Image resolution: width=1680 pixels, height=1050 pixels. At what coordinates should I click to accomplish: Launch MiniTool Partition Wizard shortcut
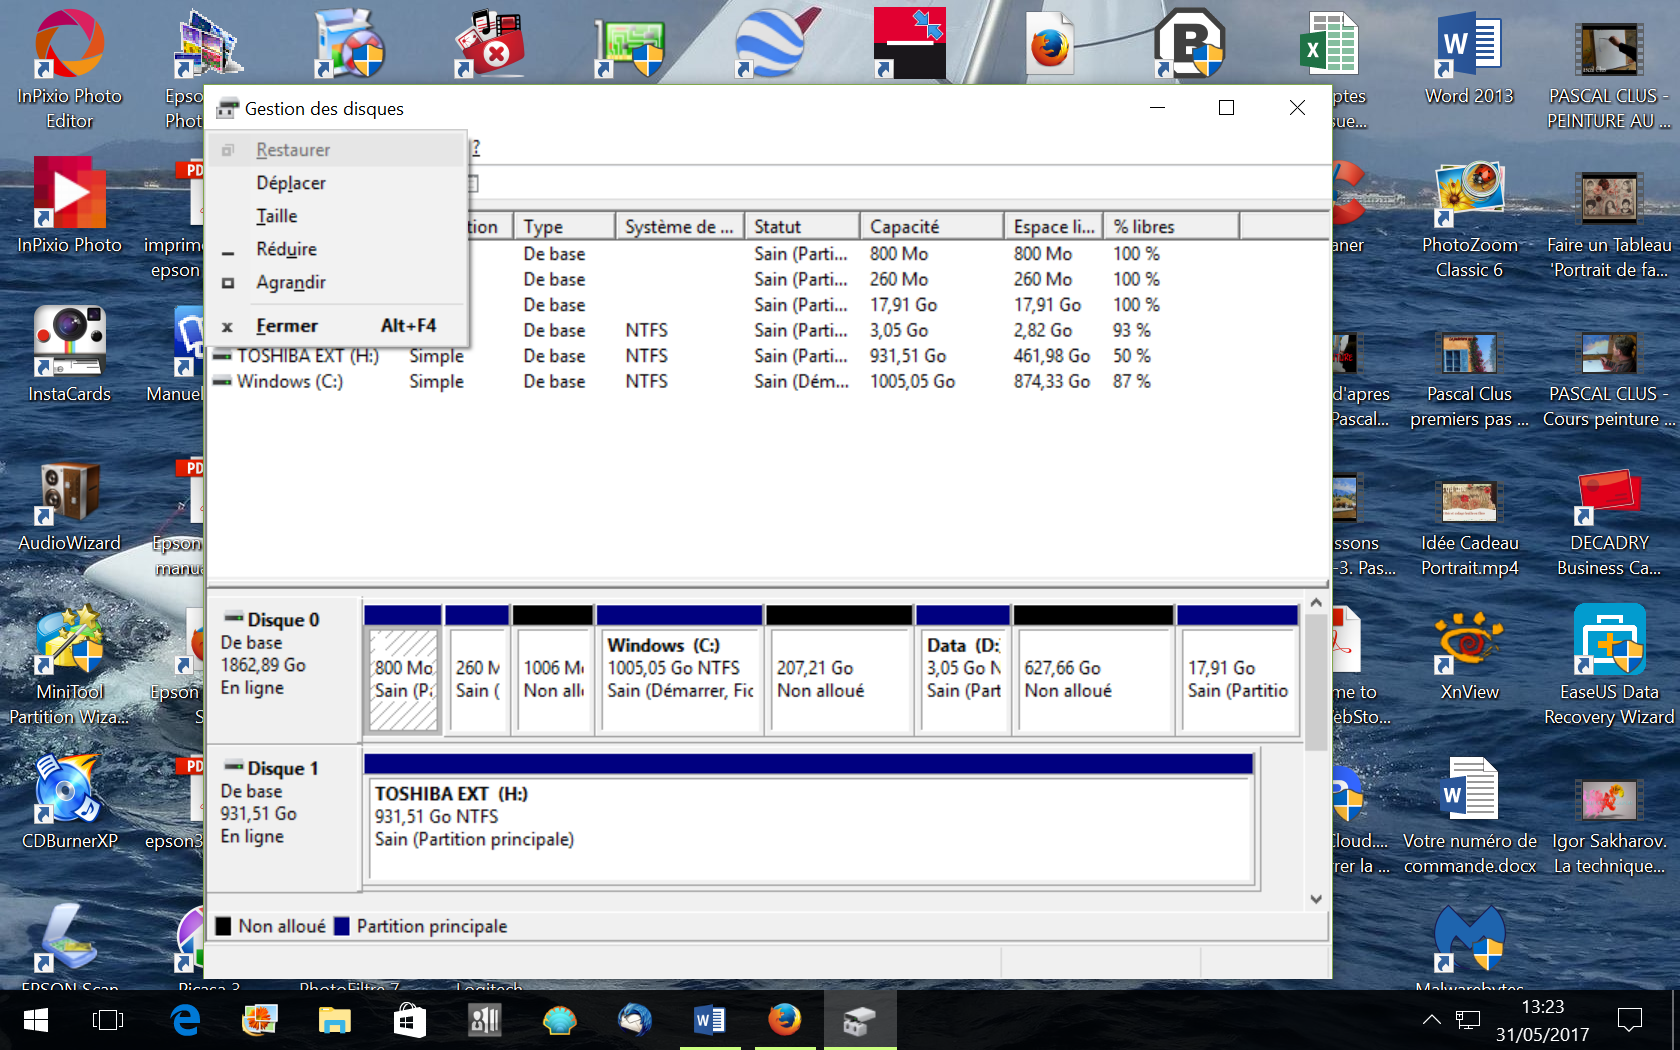point(70,665)
